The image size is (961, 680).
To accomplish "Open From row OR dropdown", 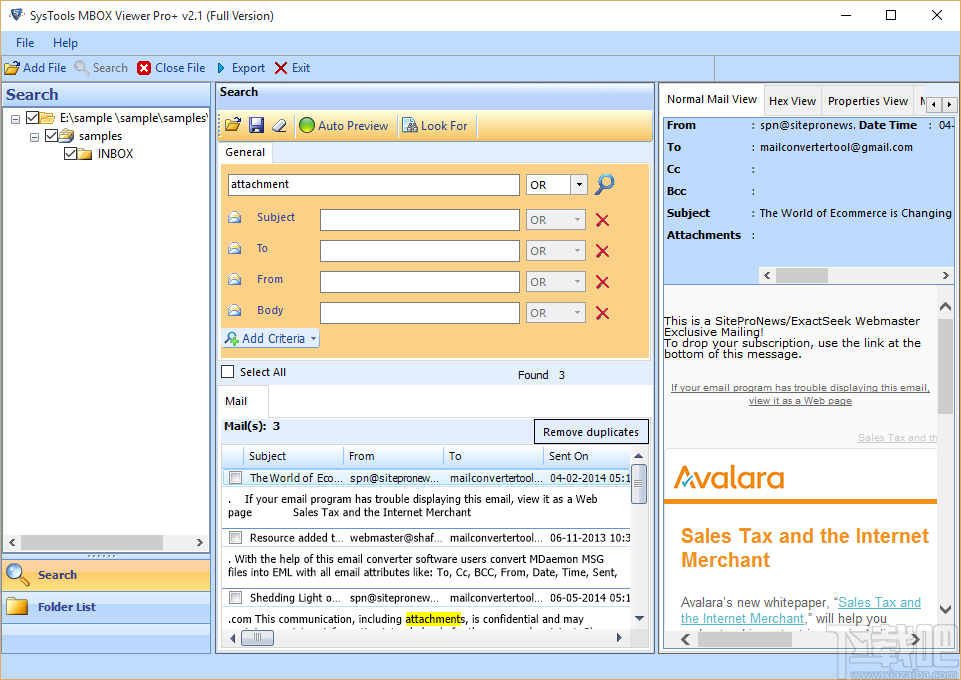I will [577, 282].
